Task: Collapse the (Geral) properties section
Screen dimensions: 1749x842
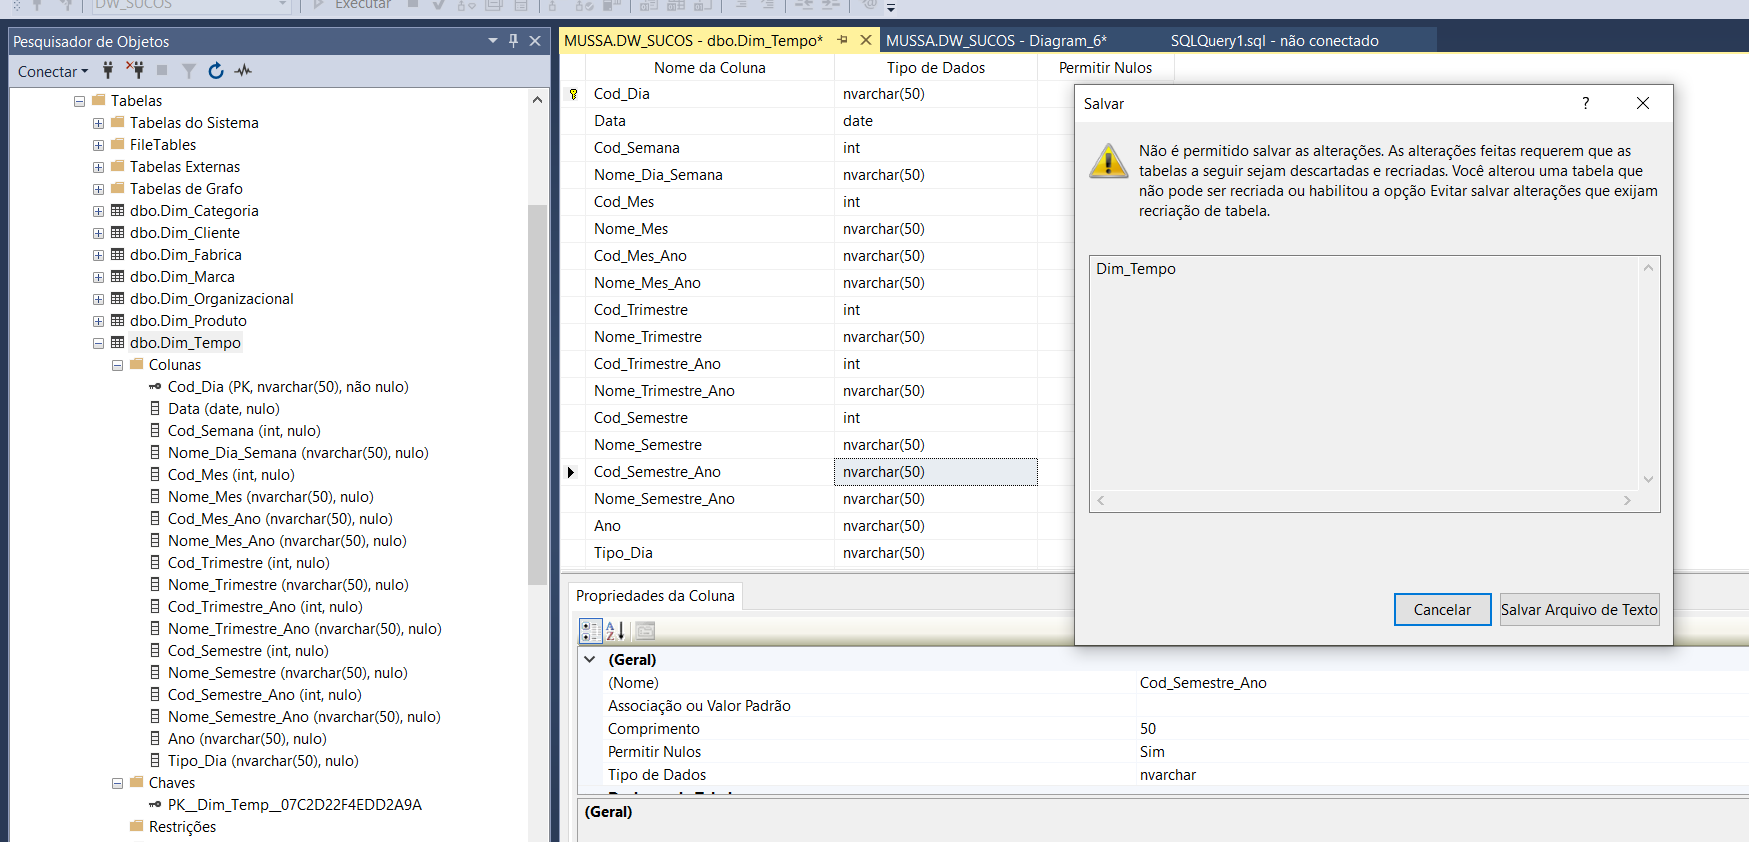Action: click(x=590, y=659)
